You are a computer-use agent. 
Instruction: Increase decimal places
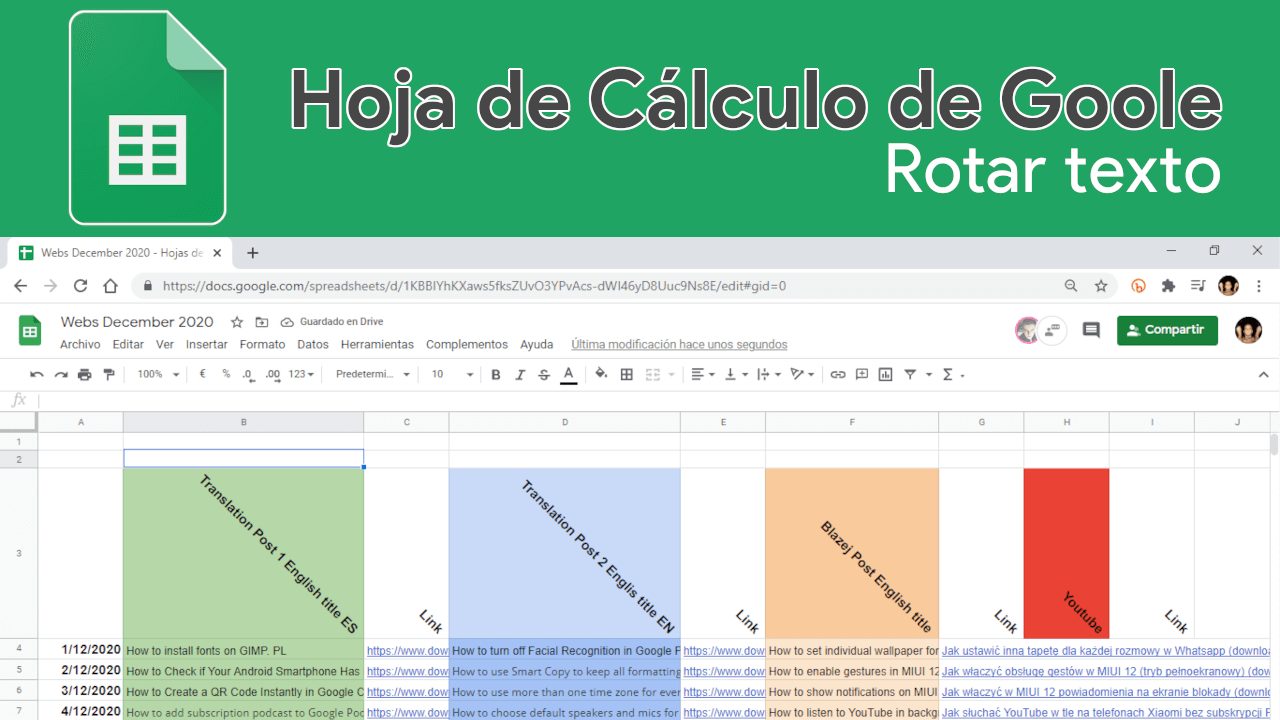click(271, 374)
